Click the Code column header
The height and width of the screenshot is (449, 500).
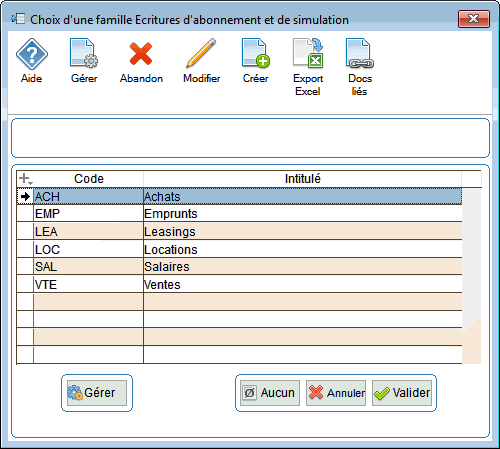pos(89,179)
